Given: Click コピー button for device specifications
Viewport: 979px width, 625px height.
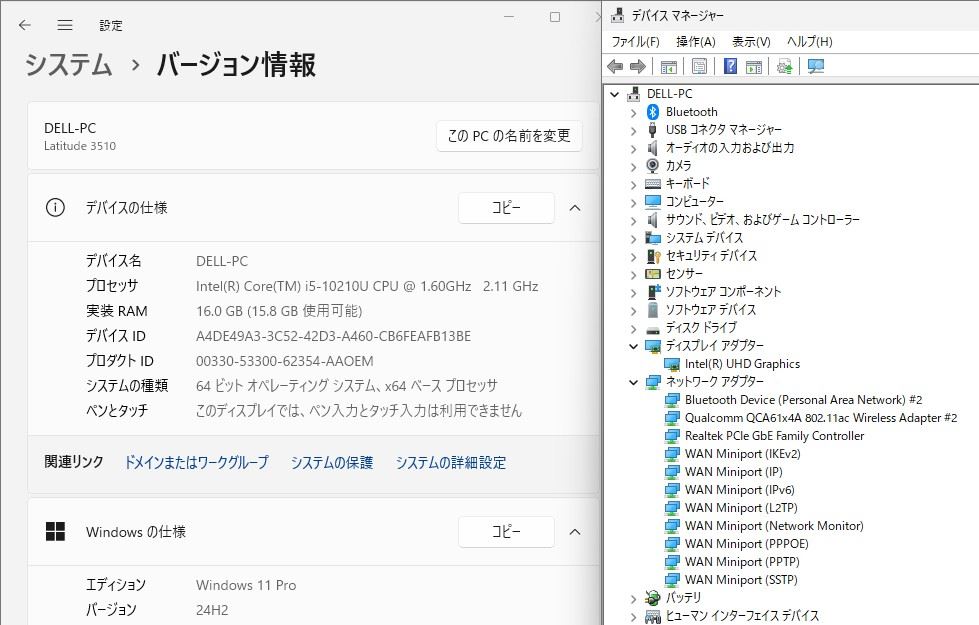Looking at the screenshot, I should pyautogui.click(x=506, y=208).
